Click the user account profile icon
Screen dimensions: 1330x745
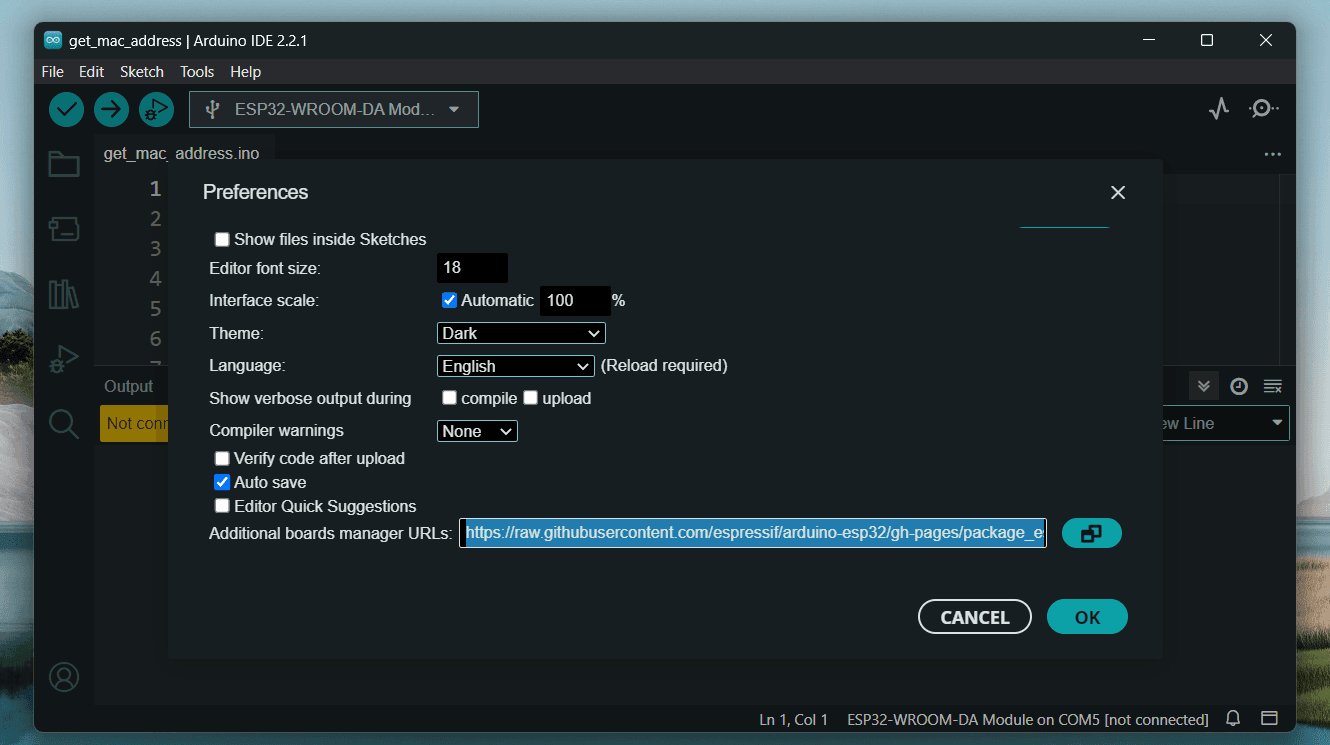(64, 677)
